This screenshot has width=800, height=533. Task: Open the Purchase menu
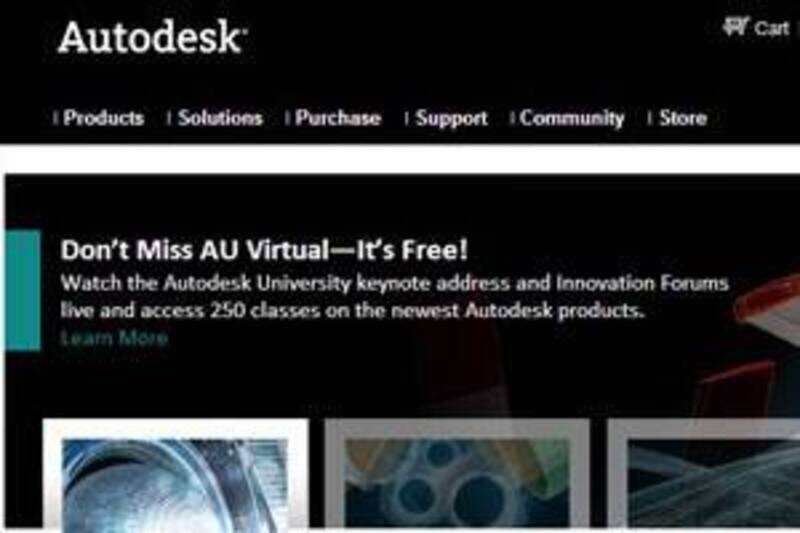pyautogui.click(x=338, y=118)
